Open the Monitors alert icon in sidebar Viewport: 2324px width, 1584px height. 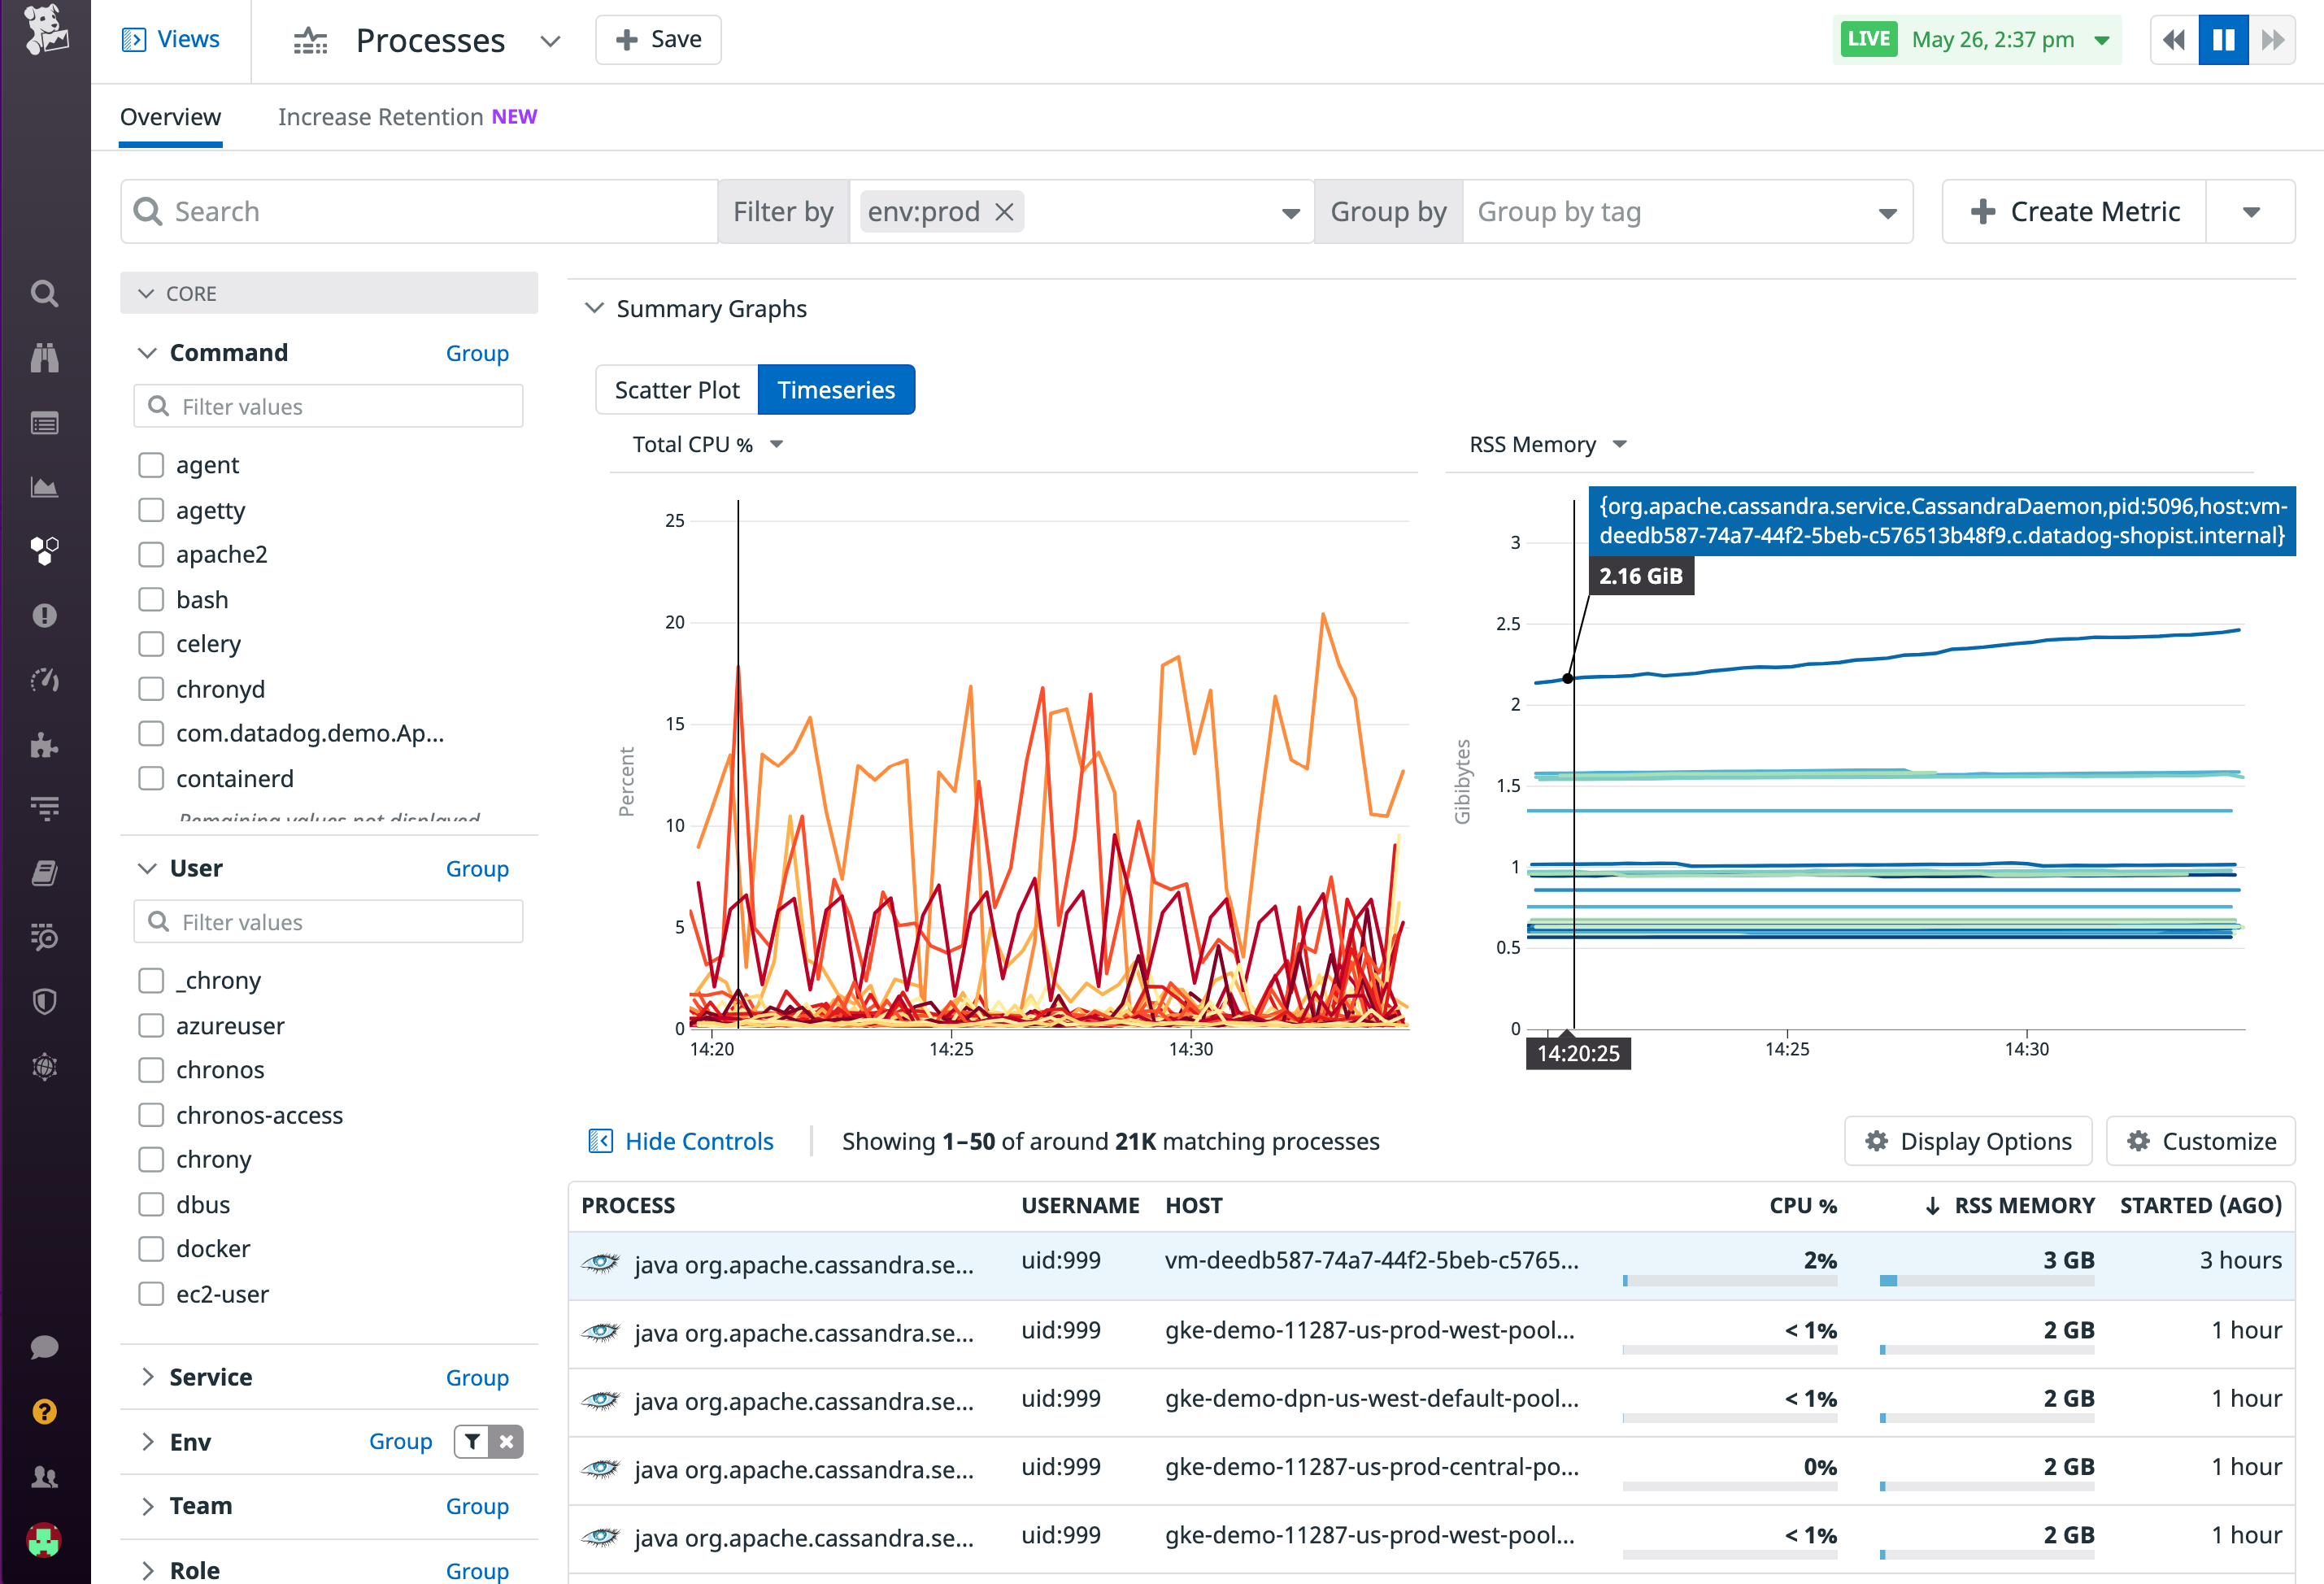coord(44,615)
